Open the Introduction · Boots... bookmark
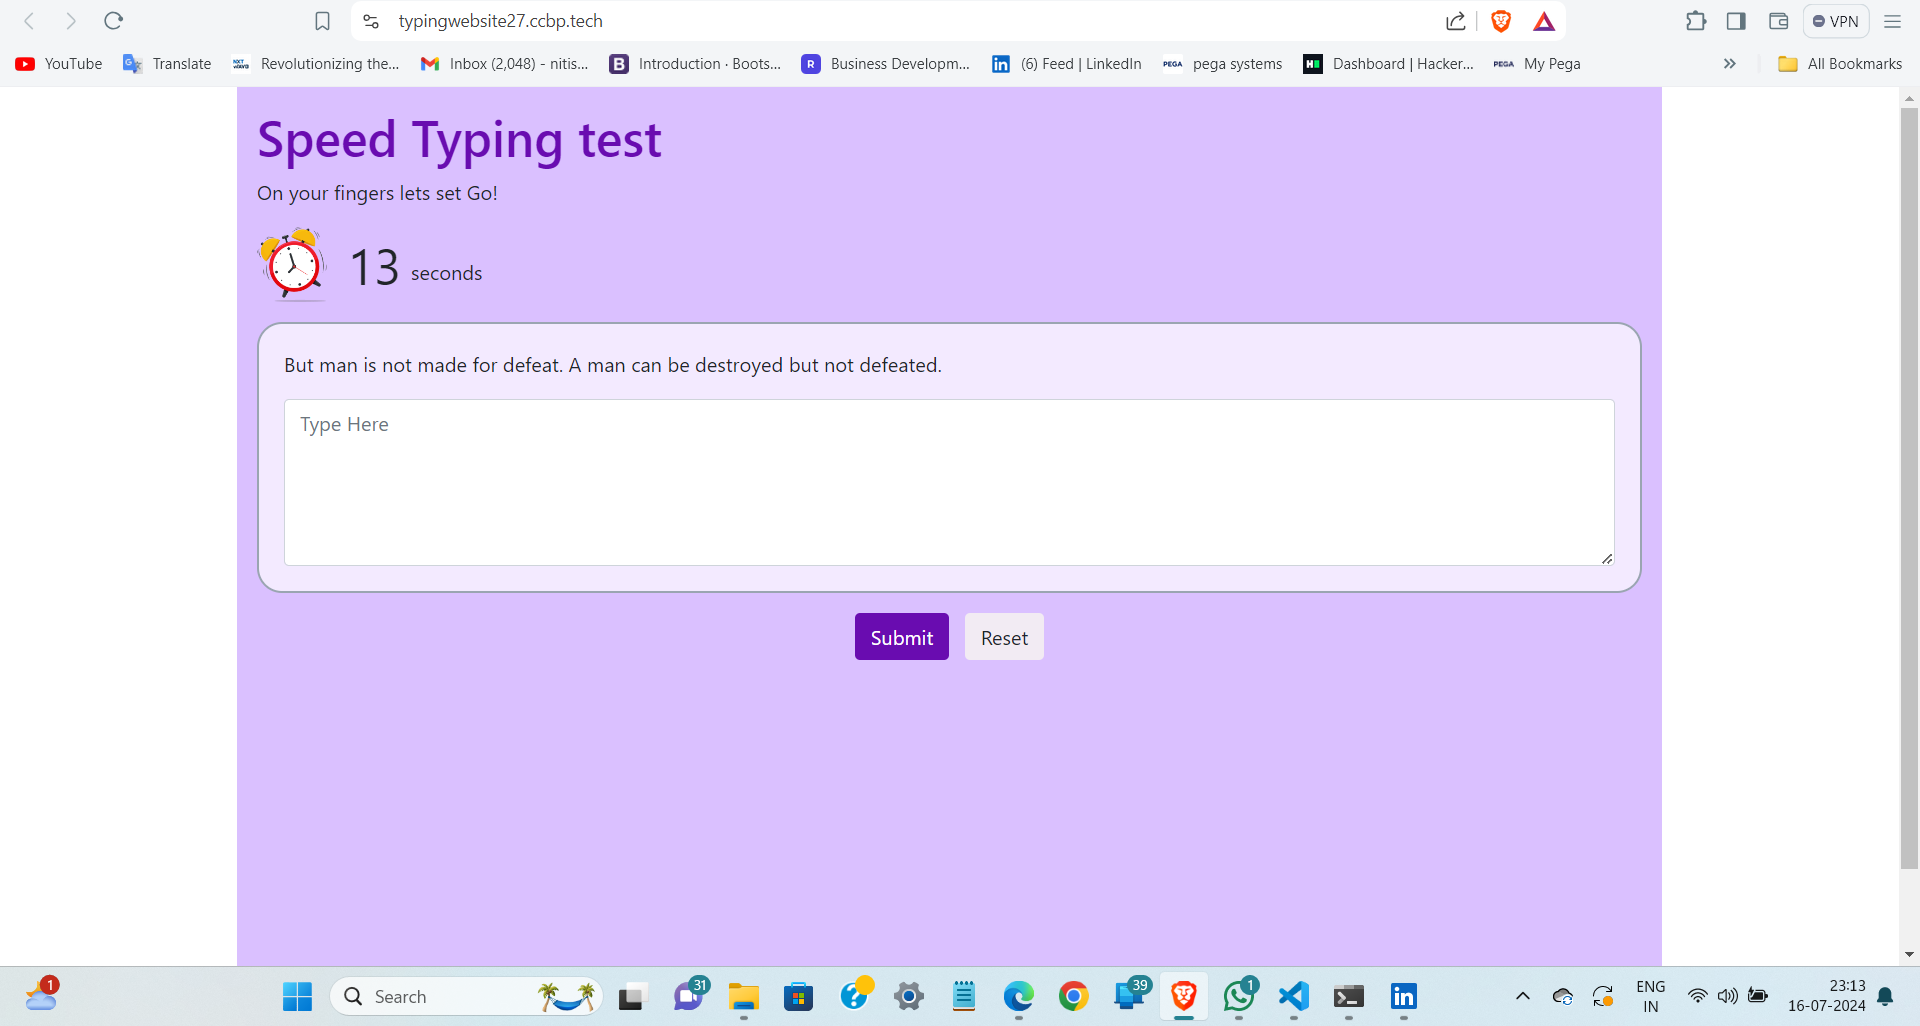 tap(695, 64)
